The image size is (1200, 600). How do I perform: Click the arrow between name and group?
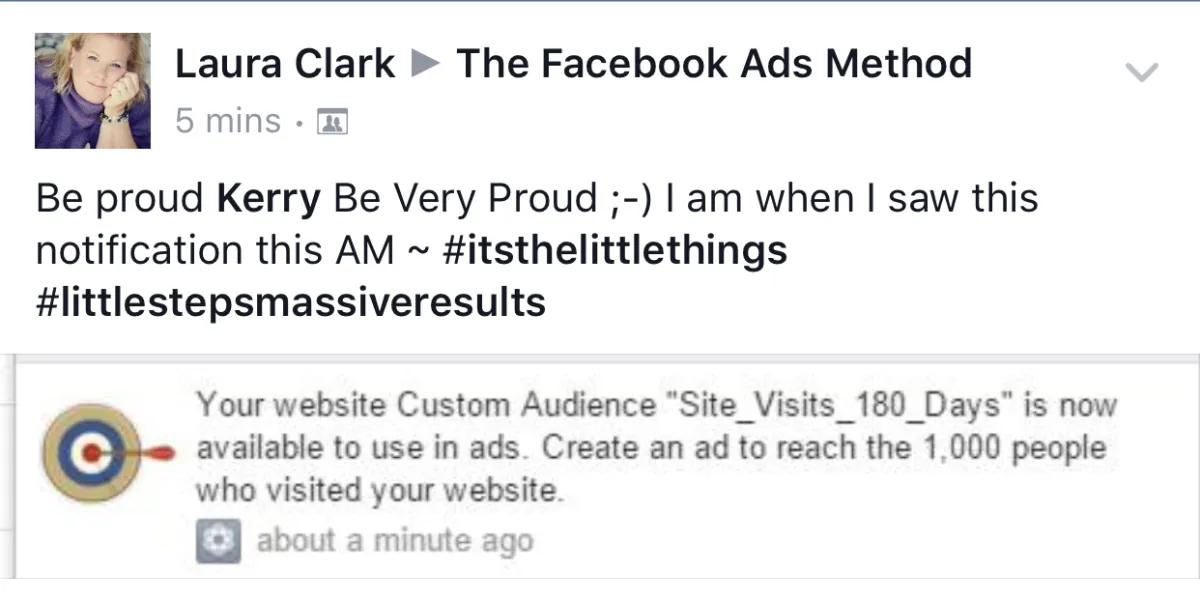click(x=426, y=65)
